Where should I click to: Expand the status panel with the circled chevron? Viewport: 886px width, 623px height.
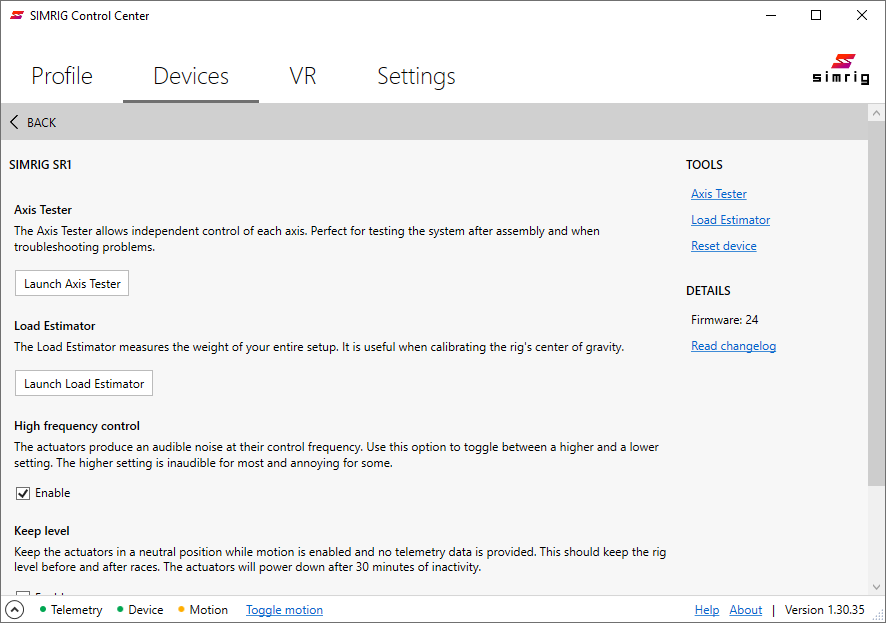[x=14, y=609]
